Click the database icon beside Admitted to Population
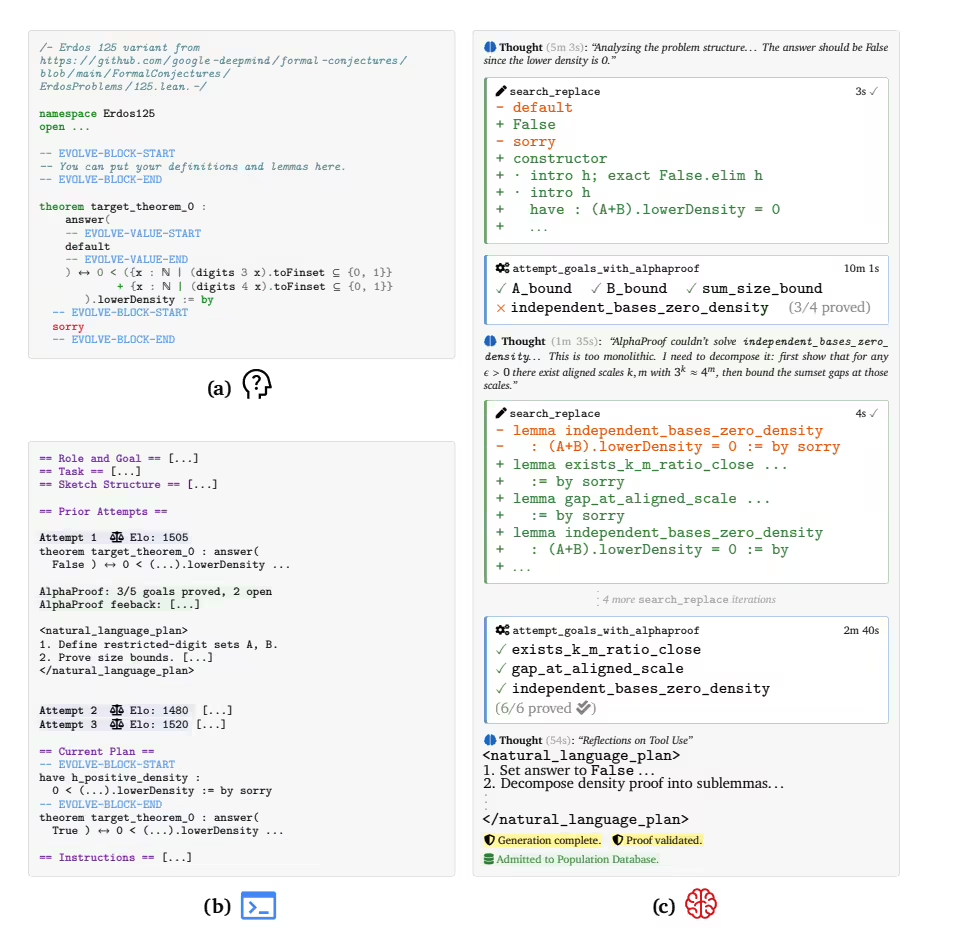Image resolution: width=956 pixels, height=937 pixels. (488, 859)
